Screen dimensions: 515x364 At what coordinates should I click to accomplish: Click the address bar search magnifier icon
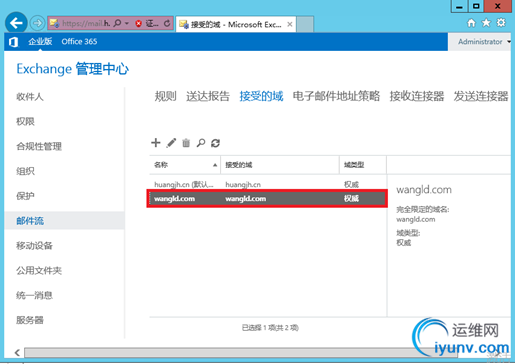tap(117, 23)
